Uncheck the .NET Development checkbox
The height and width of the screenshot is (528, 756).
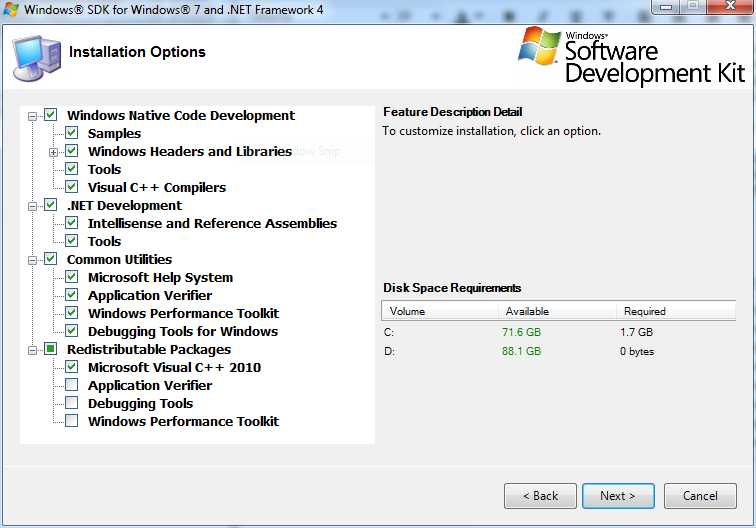pyautogui.click(x=51, y=205)
